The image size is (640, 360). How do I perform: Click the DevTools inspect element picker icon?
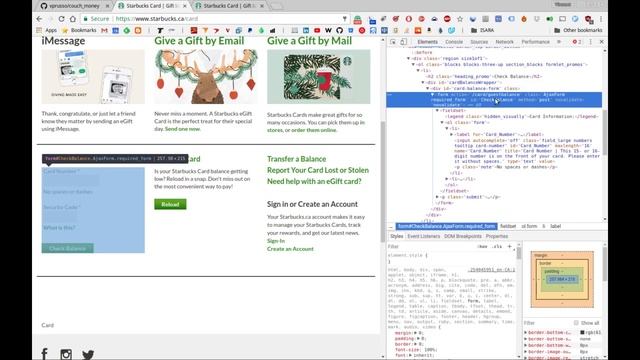393,42
